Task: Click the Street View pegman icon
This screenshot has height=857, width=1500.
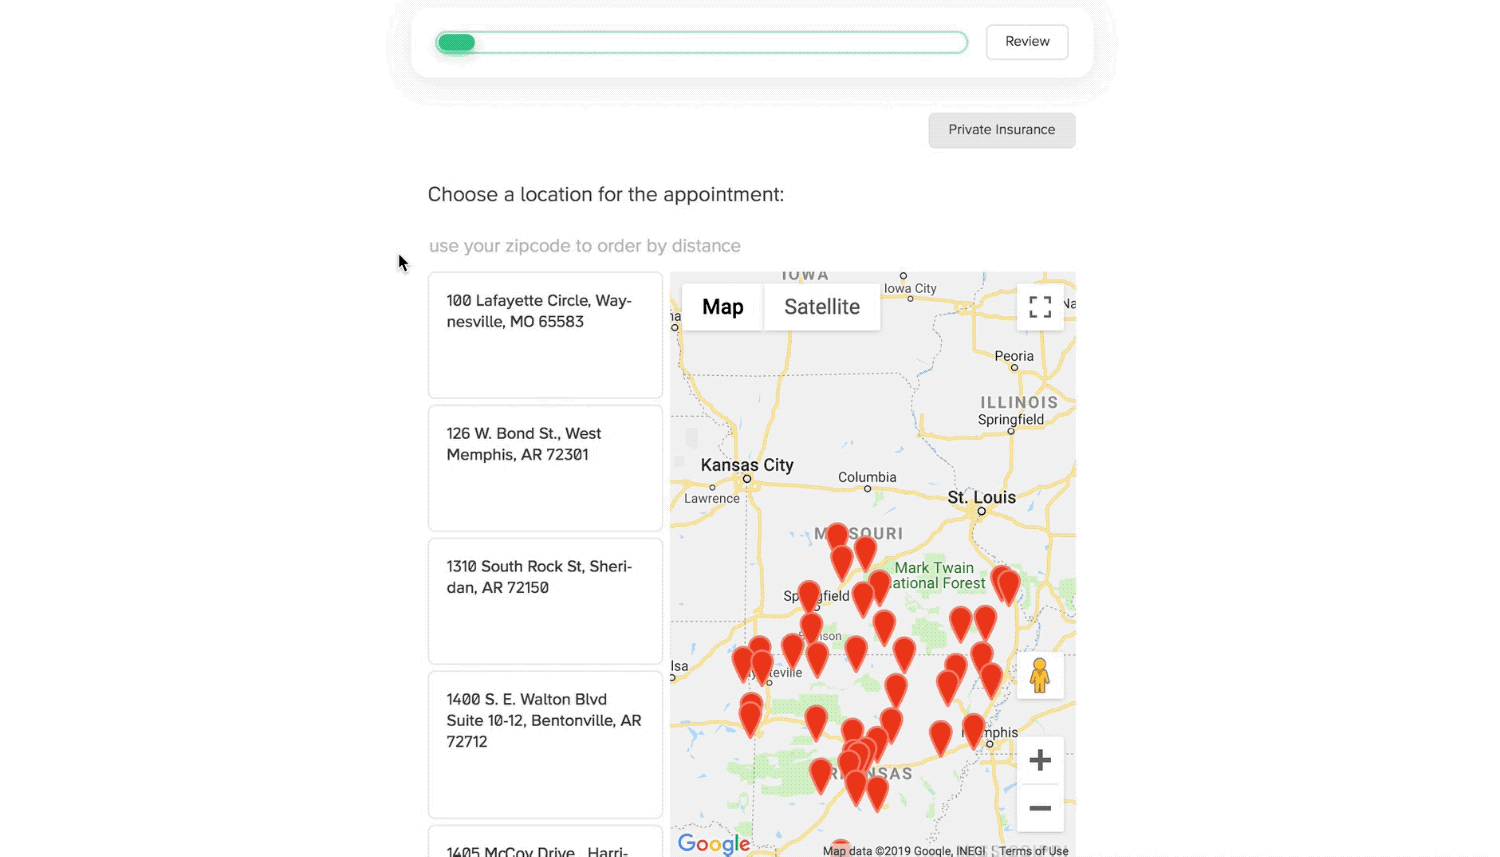Action: pyautogui.click(x=1040, y=676)
